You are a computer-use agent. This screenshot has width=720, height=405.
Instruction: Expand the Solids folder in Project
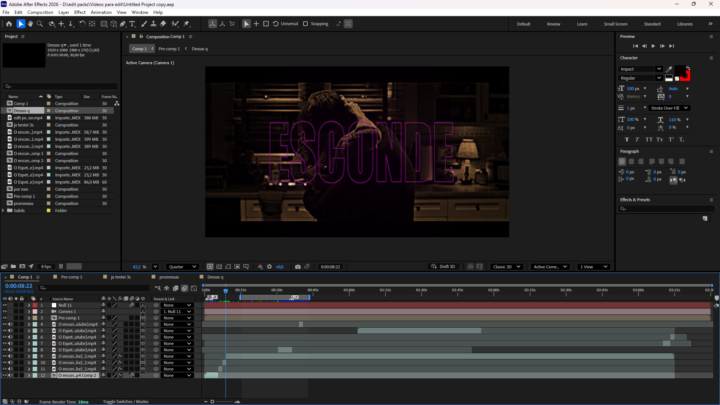[3, 210]
